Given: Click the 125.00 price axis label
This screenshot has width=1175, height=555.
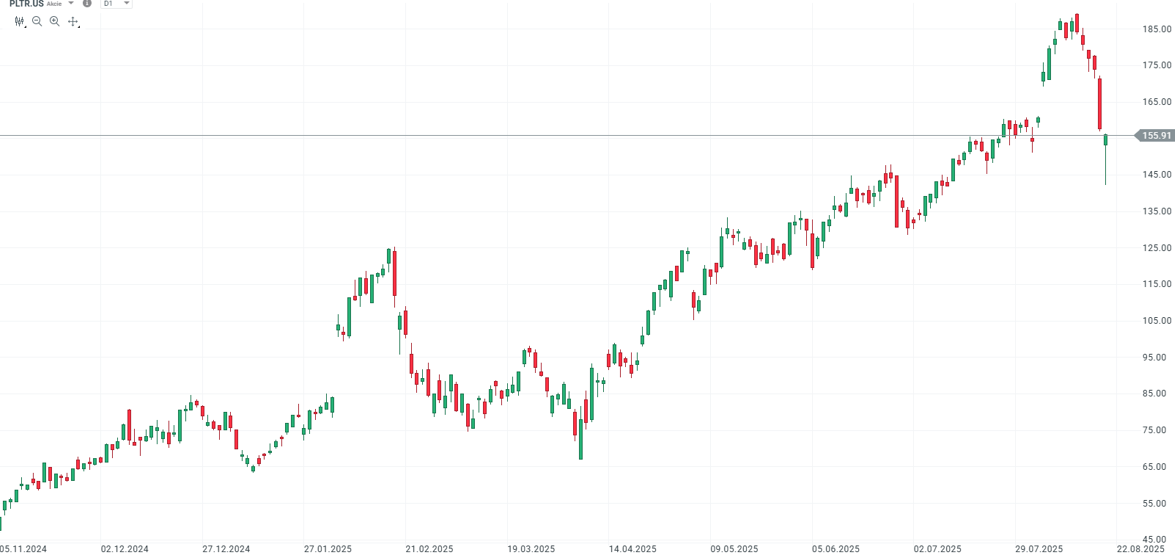Looking at the screenshot, I should [1157, 247].
